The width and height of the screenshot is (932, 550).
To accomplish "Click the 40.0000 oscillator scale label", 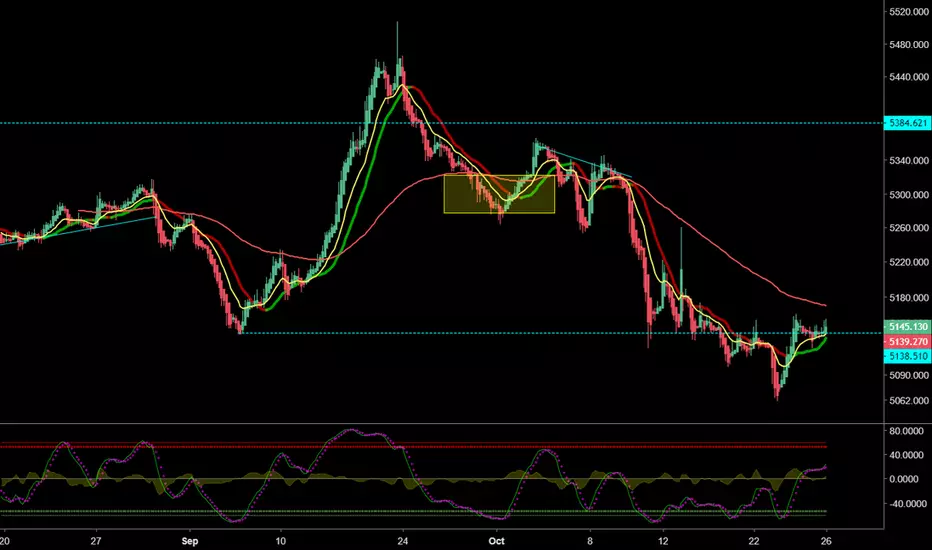I will [x=906, y=455].
